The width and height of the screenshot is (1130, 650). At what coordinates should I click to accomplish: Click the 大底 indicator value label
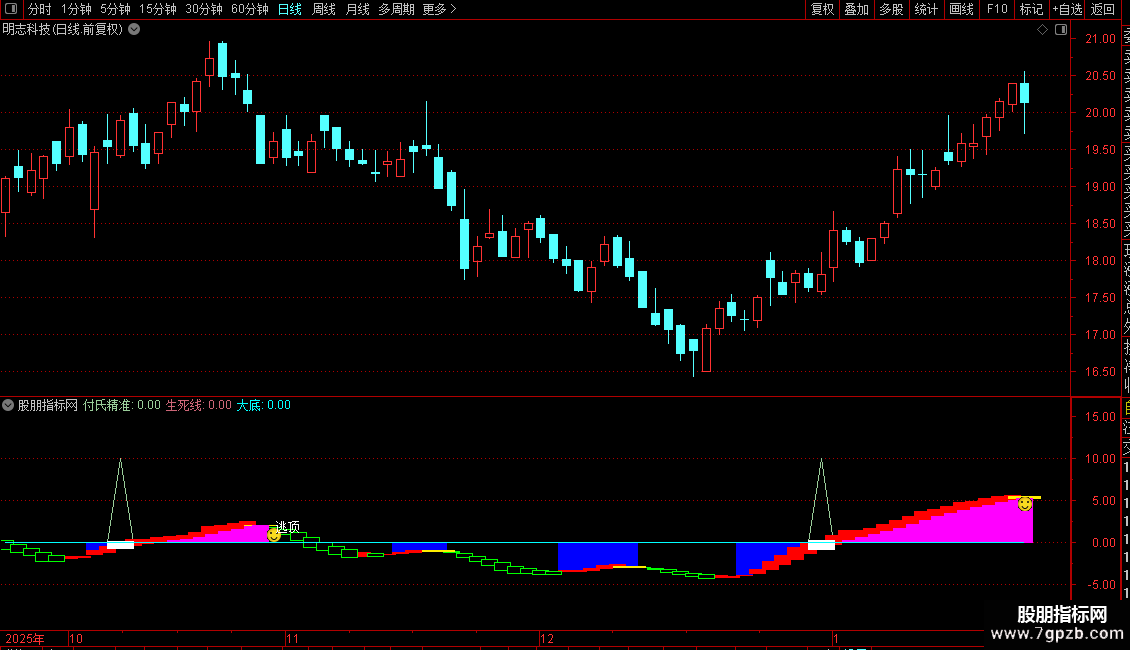click(x=264, y=405)
